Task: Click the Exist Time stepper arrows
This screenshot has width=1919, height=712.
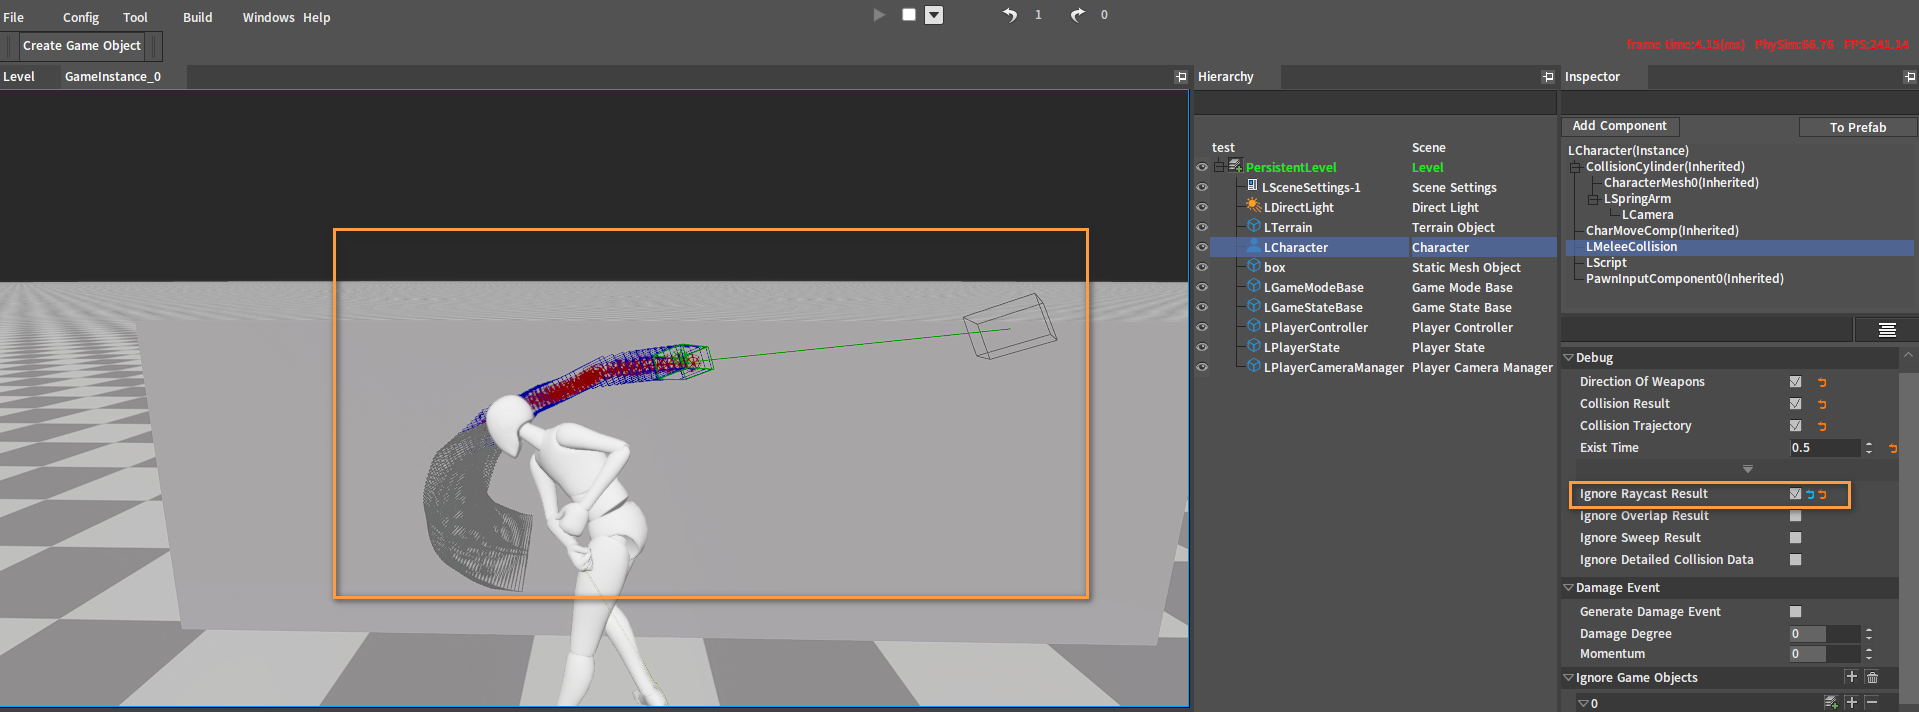Action: coord(1869,448)
